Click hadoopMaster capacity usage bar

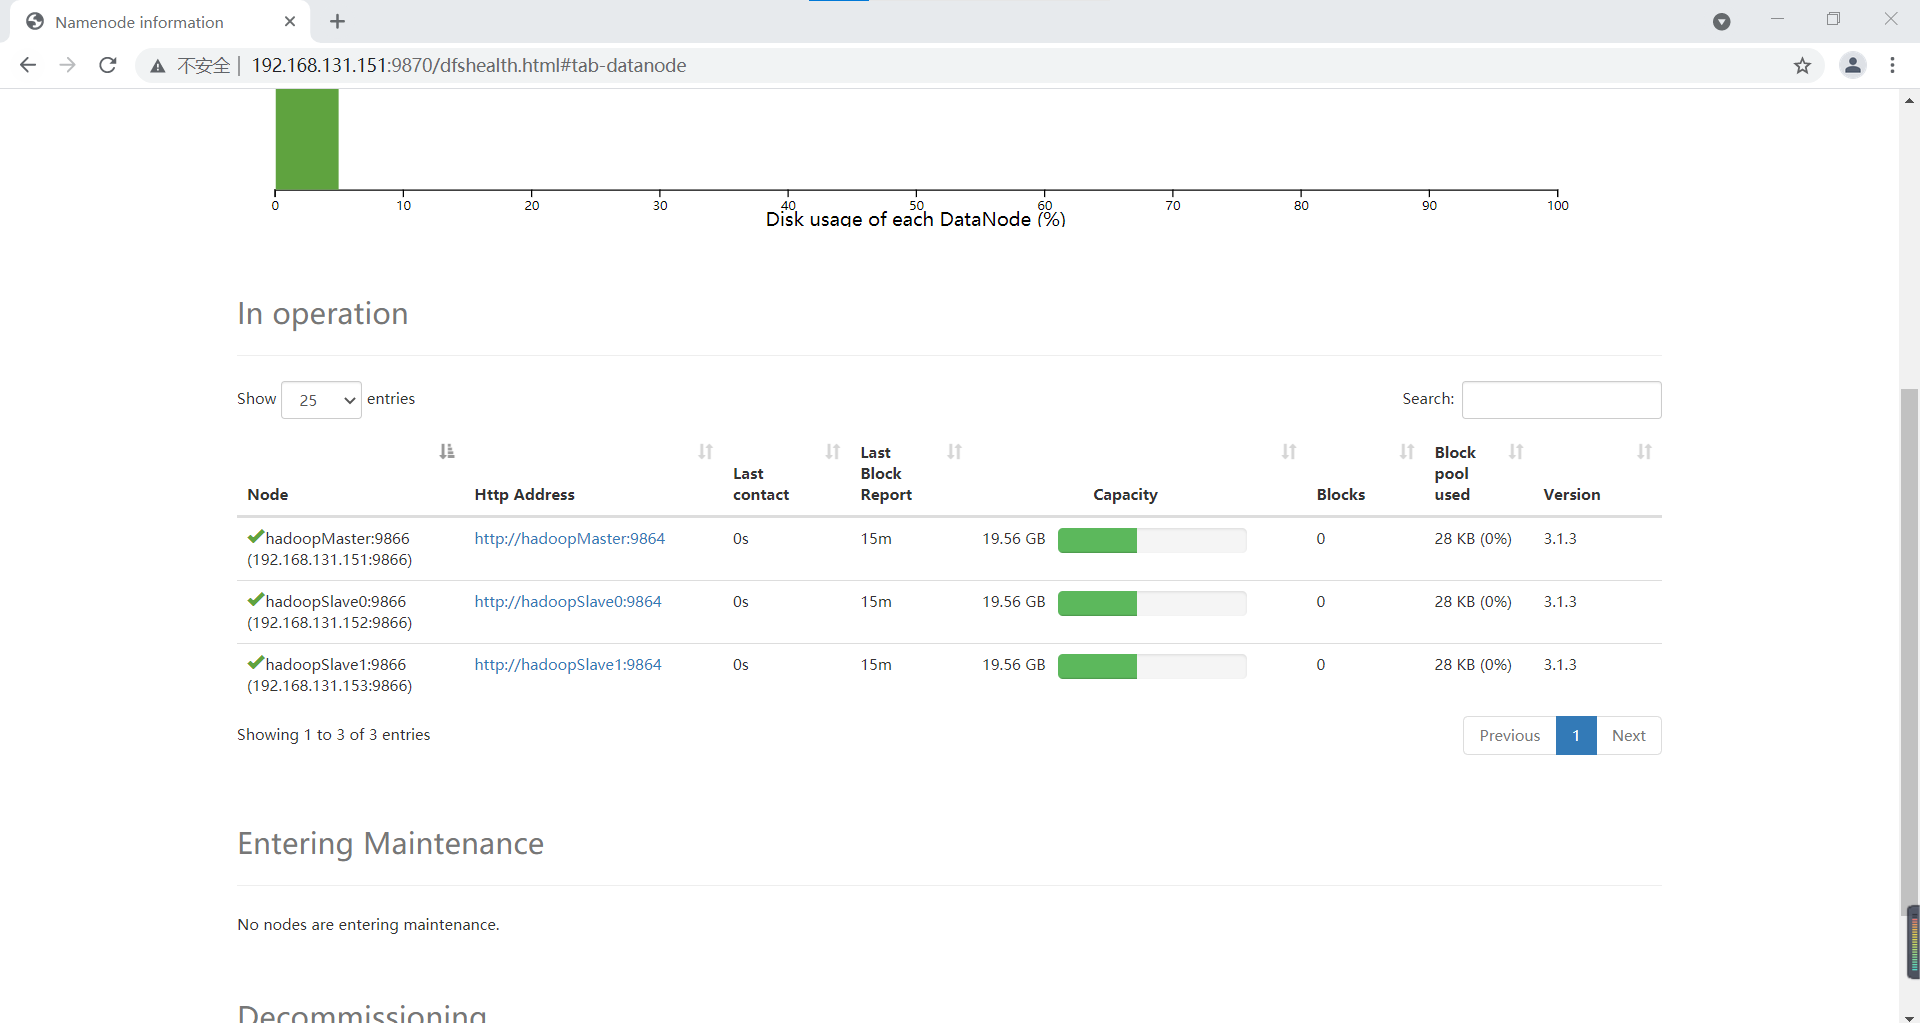[1152, 540]
